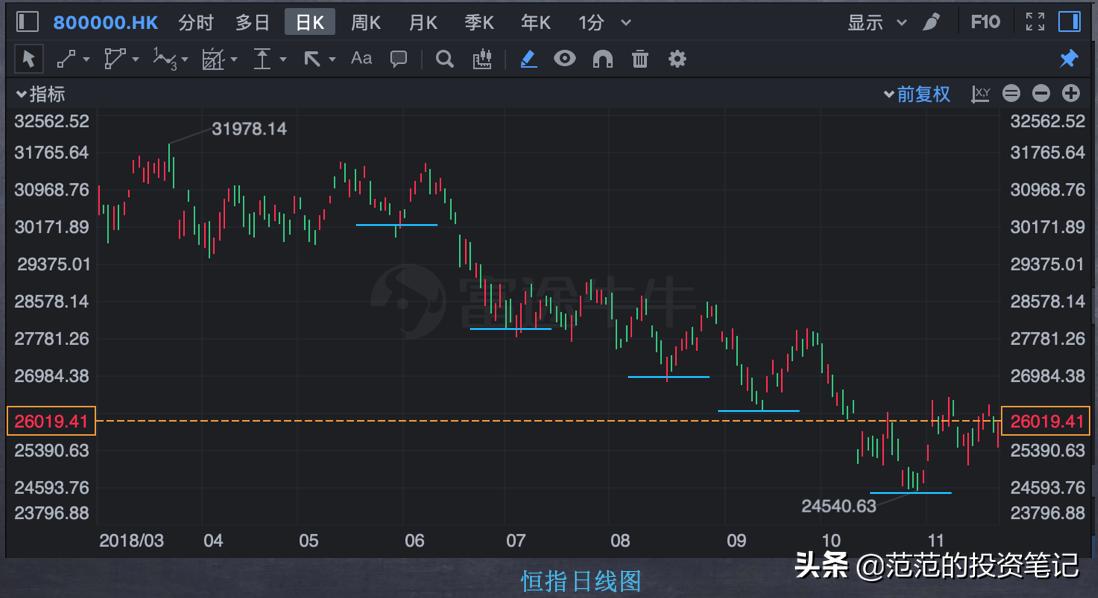
Task: Toggle visibility of drawings with eye icon
Action: coord(564,59)
